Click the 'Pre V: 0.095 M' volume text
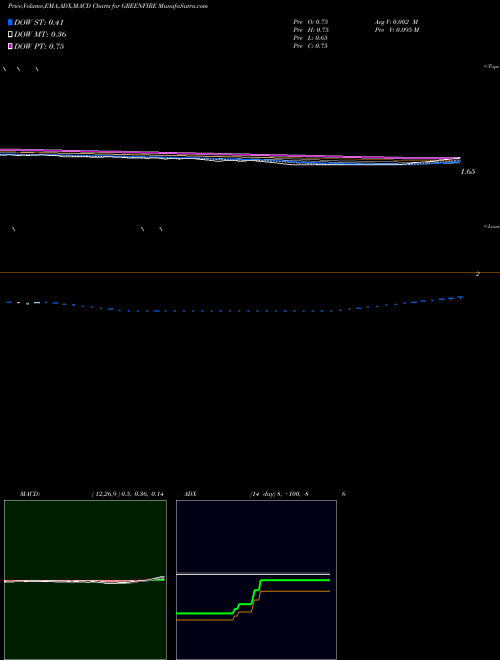This screenshot has height=660, width=500. pyautogui.click(x=397, y=30)
